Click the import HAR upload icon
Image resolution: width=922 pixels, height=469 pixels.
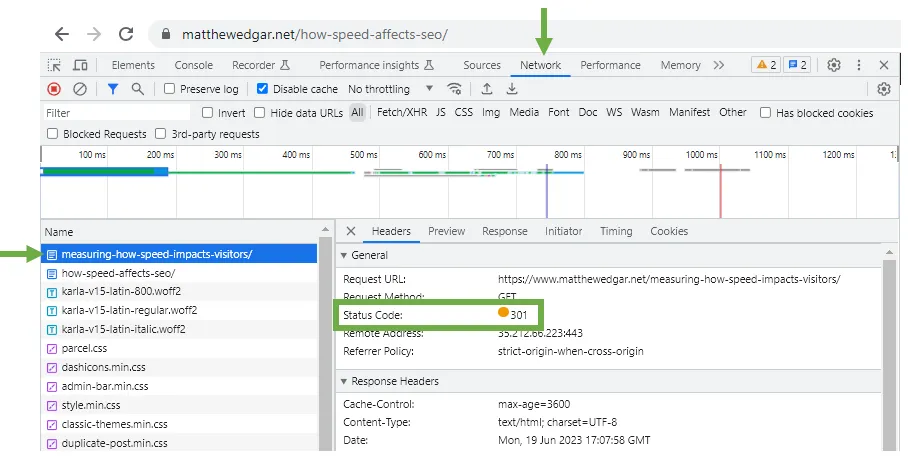pos(487,89)
